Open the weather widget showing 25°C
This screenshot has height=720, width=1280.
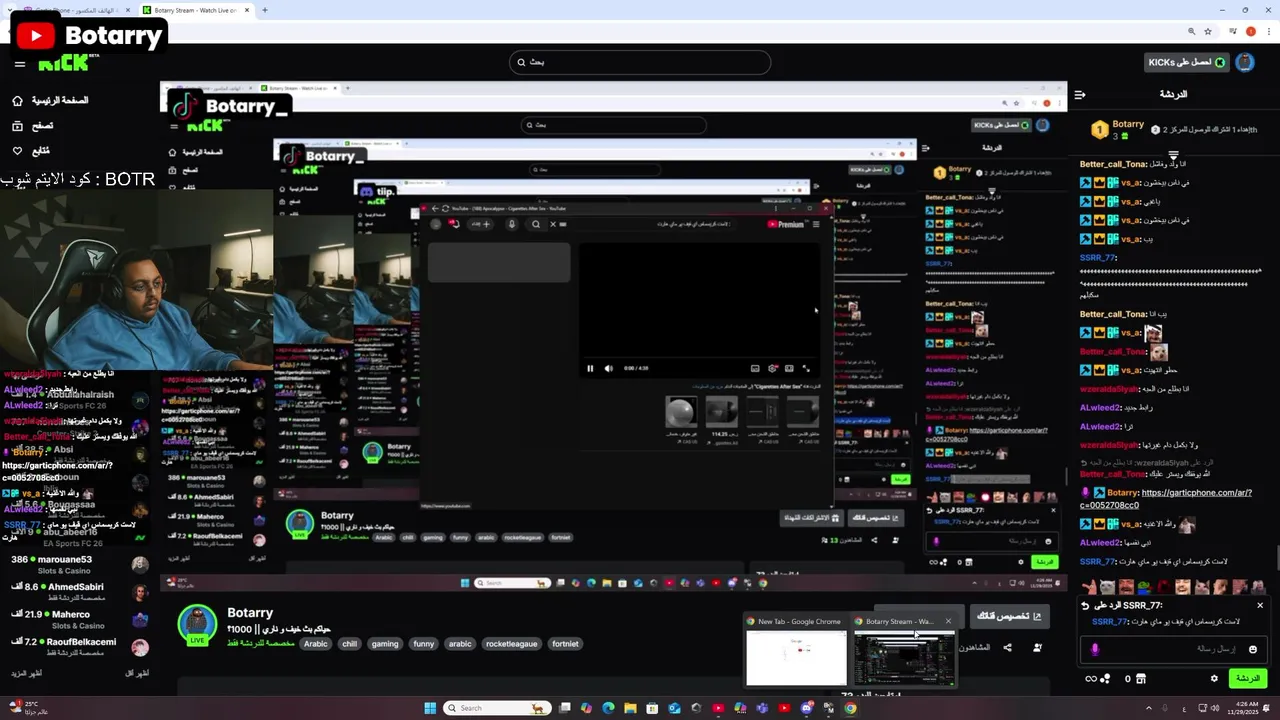(30, 708)
